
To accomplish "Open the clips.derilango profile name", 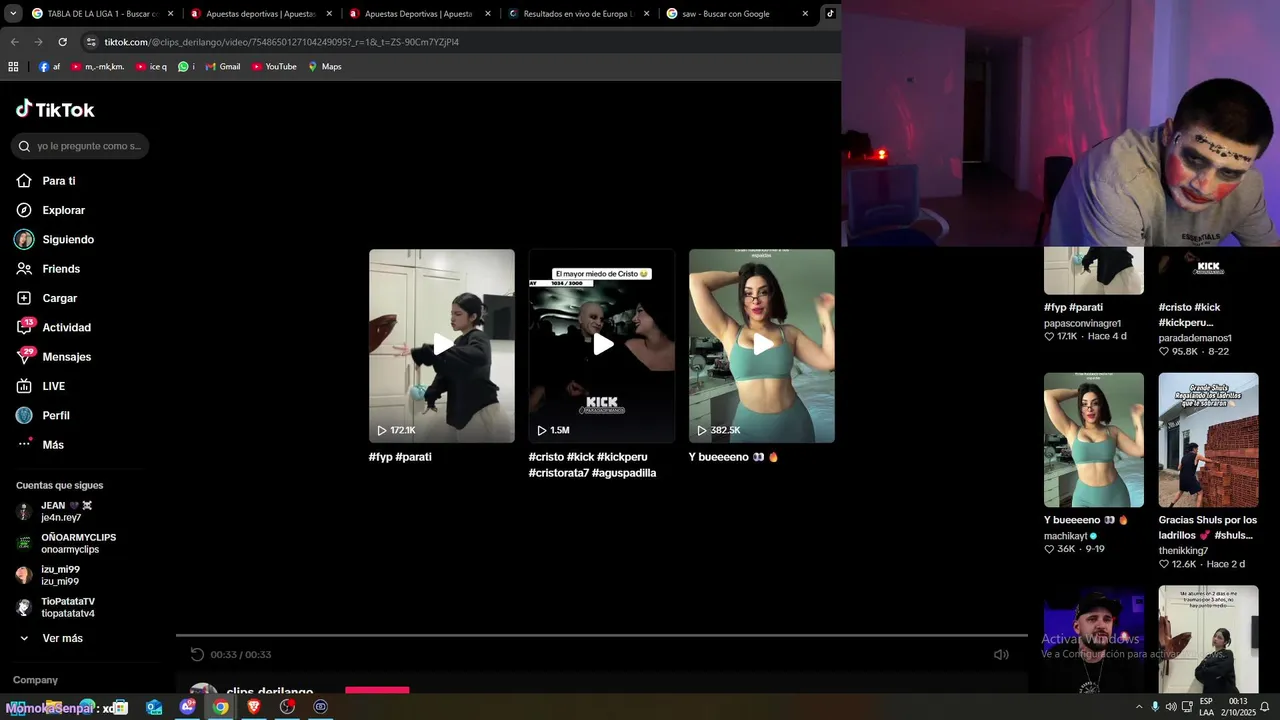I will [x=270, y=692].
